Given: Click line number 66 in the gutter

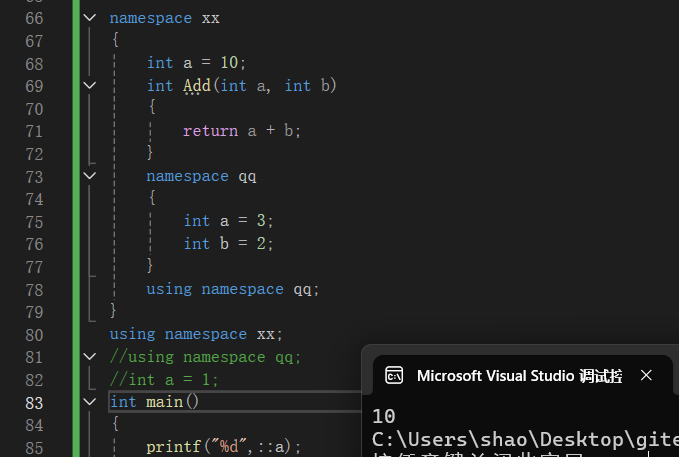Looking at the screenshot, I should [x=34, y=18].
